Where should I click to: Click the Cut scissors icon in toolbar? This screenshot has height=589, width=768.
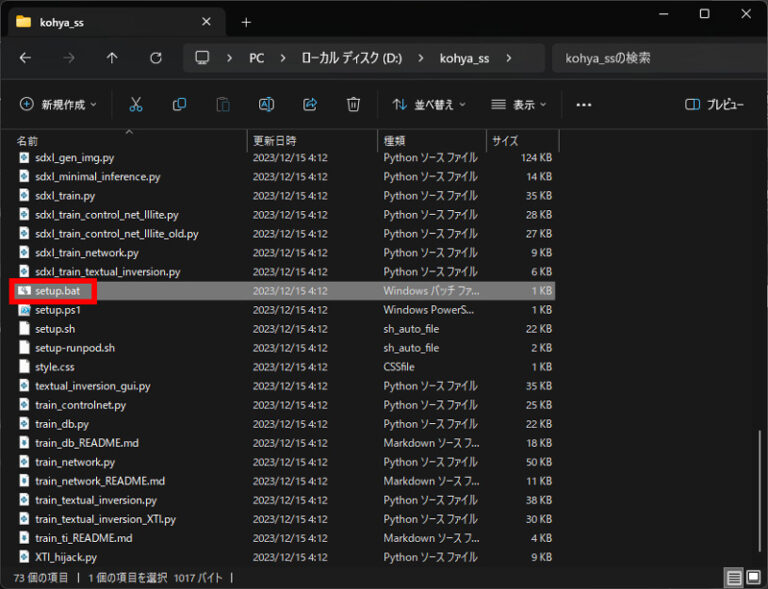pos(136,104)
